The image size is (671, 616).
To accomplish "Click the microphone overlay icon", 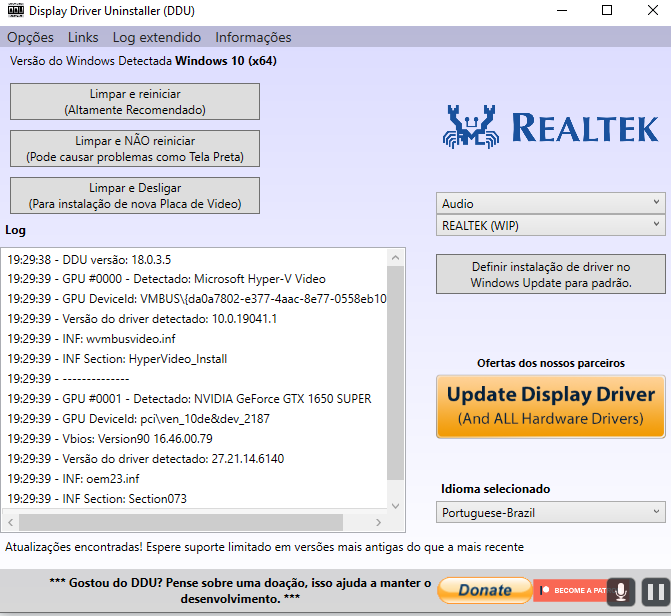I will (621, 592).
